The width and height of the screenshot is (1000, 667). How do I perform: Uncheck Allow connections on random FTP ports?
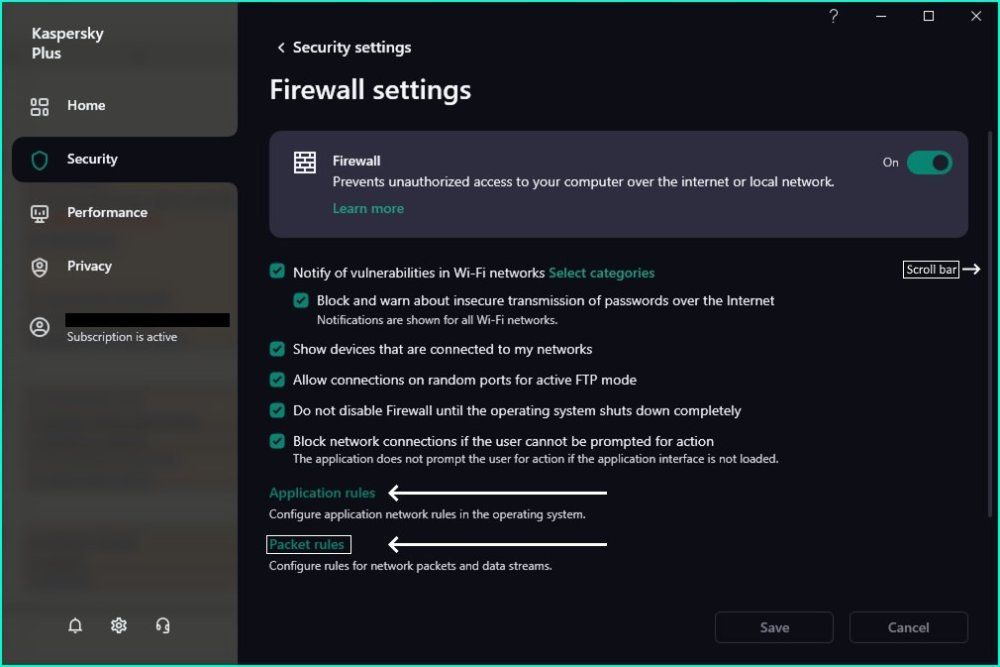point(277,380)
